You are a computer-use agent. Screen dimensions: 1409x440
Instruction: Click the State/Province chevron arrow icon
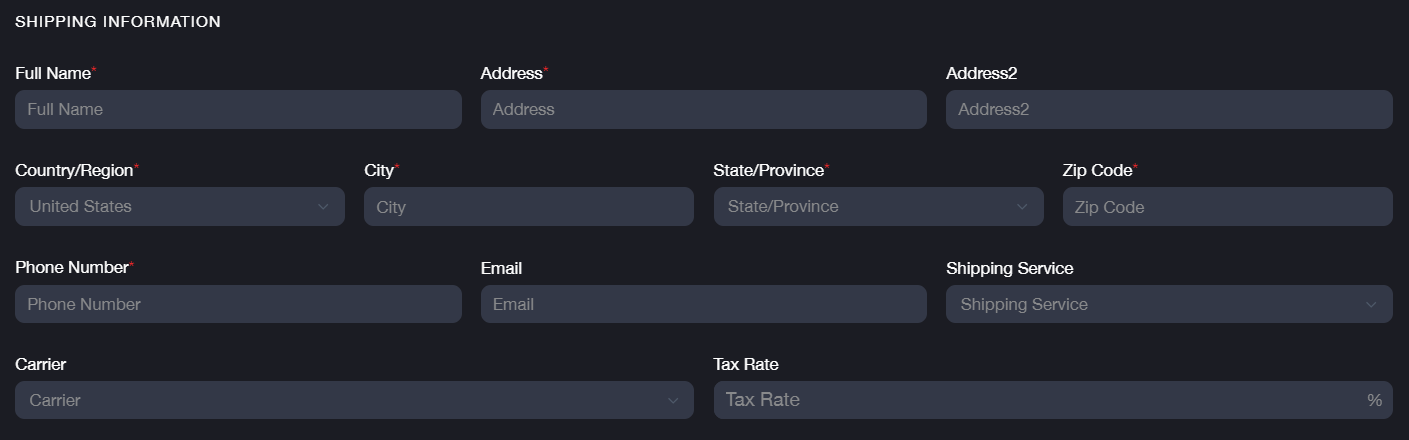click(x=1022, y=207)
